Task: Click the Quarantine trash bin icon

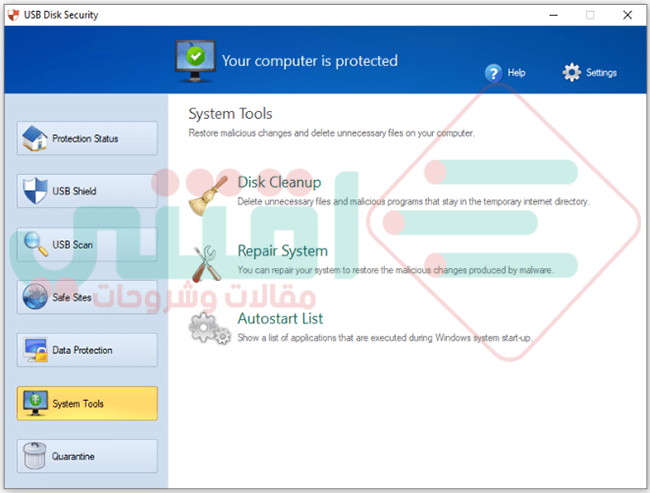Action: (35, 455)
